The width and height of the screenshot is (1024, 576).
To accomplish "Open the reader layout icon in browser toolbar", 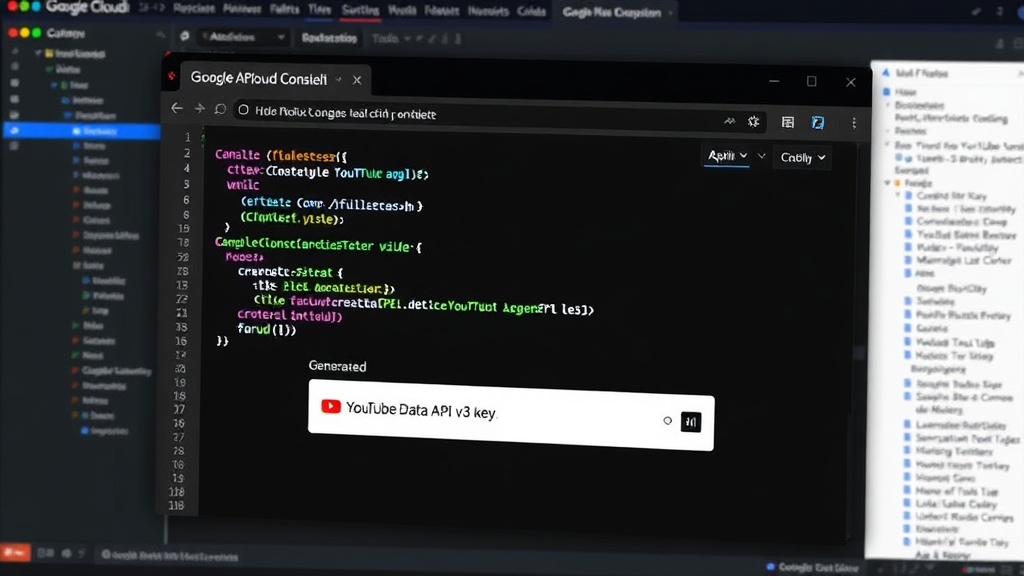I will coord(788,122).
